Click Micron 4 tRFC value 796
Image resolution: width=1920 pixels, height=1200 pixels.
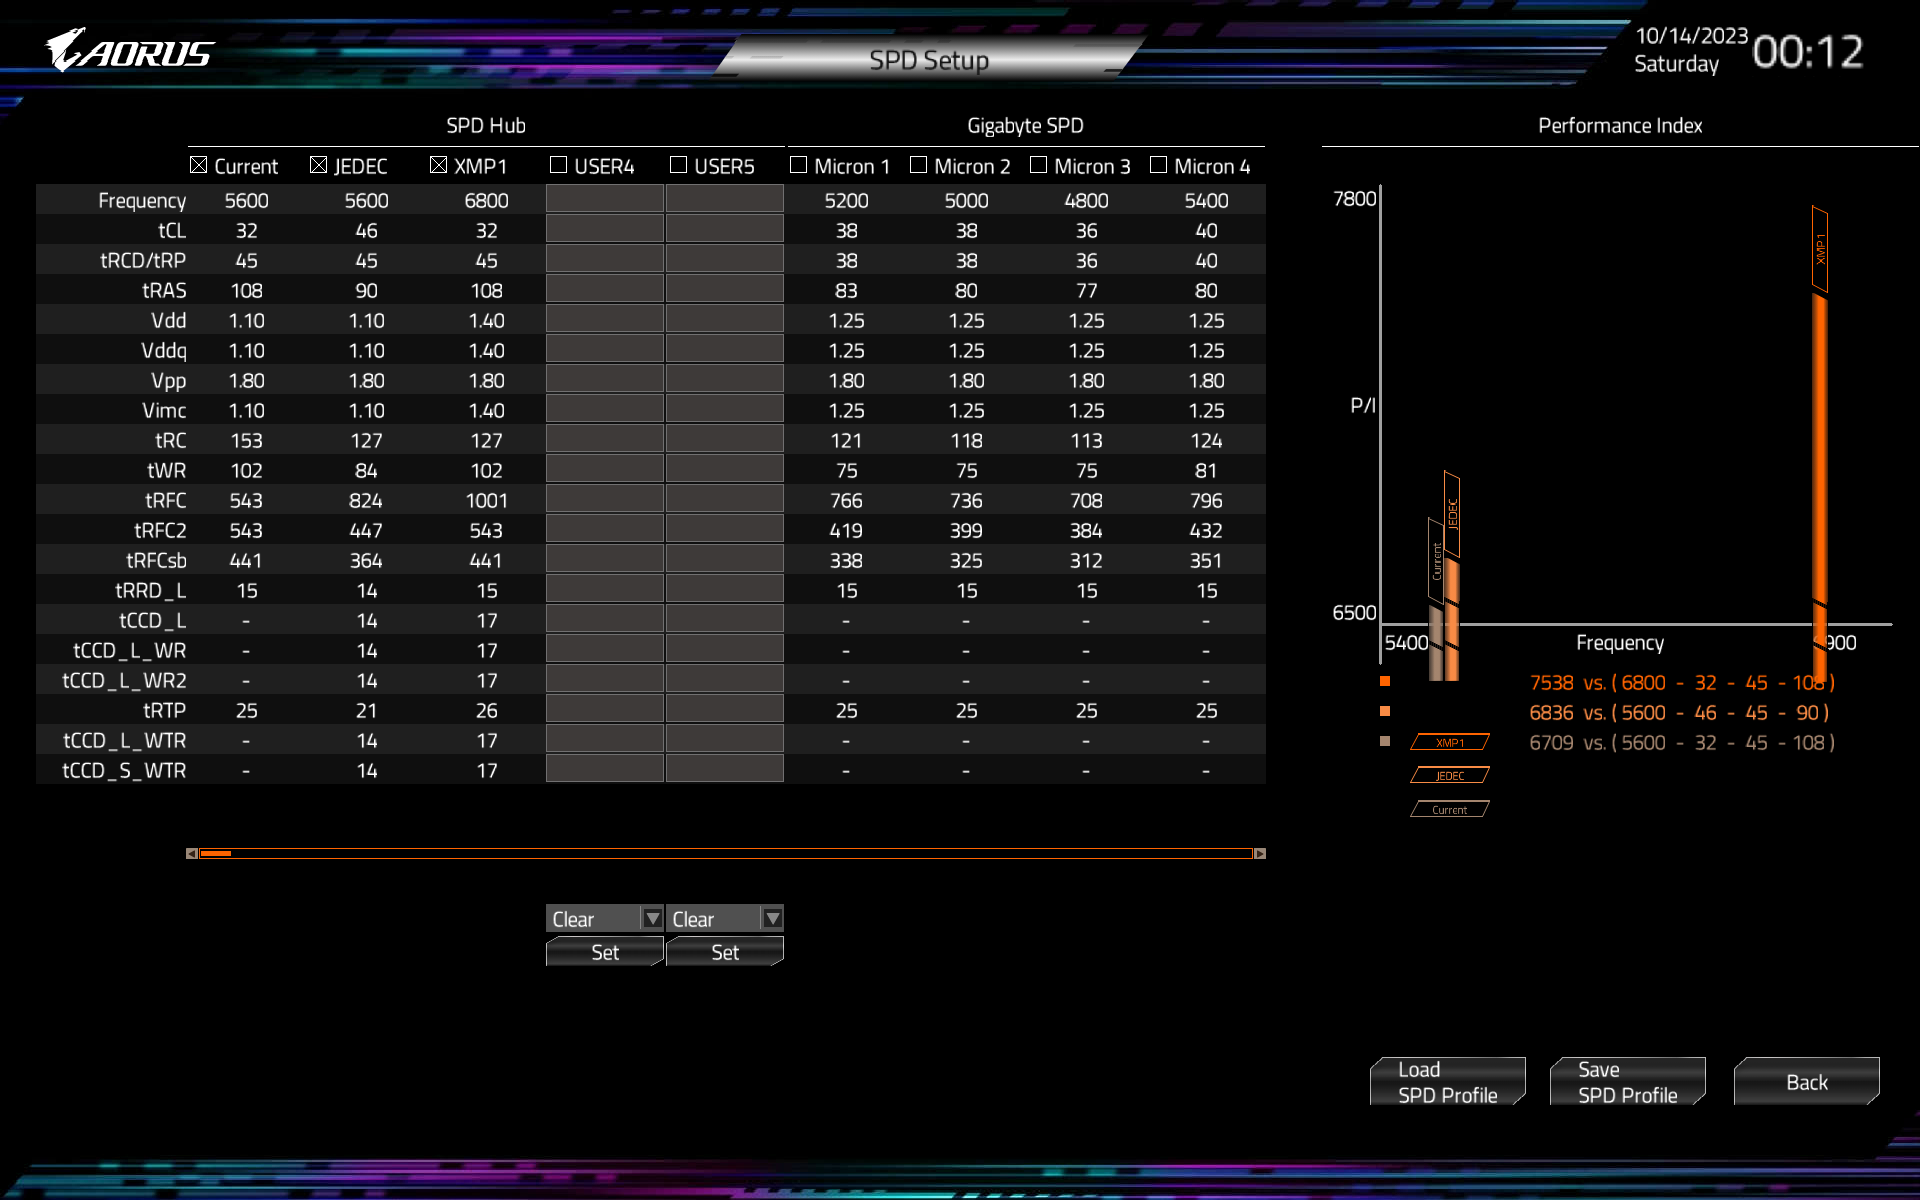coord(1206,500)
